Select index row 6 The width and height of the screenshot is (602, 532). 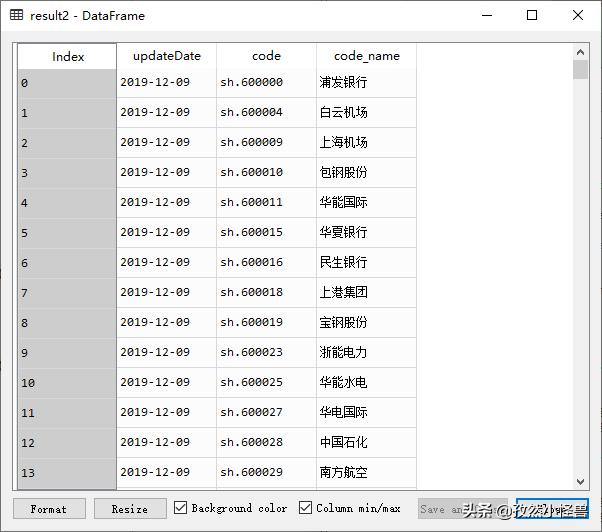tap(67, 263)
